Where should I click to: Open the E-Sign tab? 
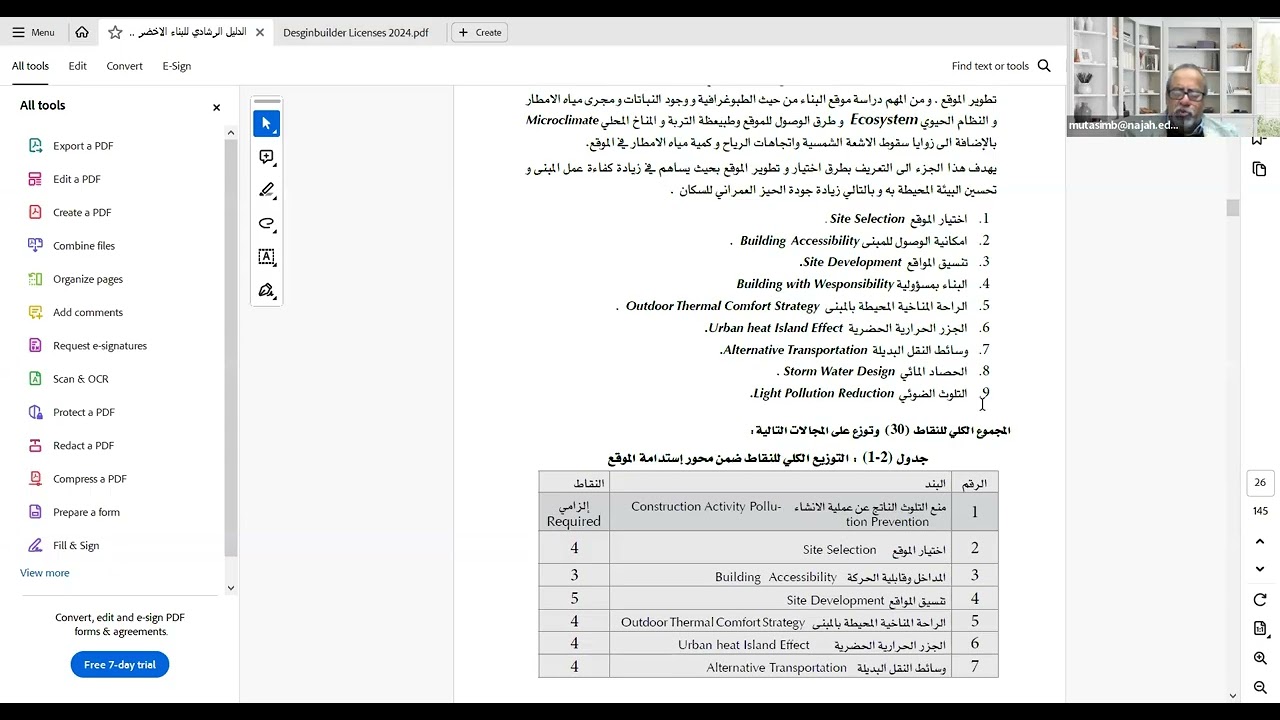coord(176,66)
